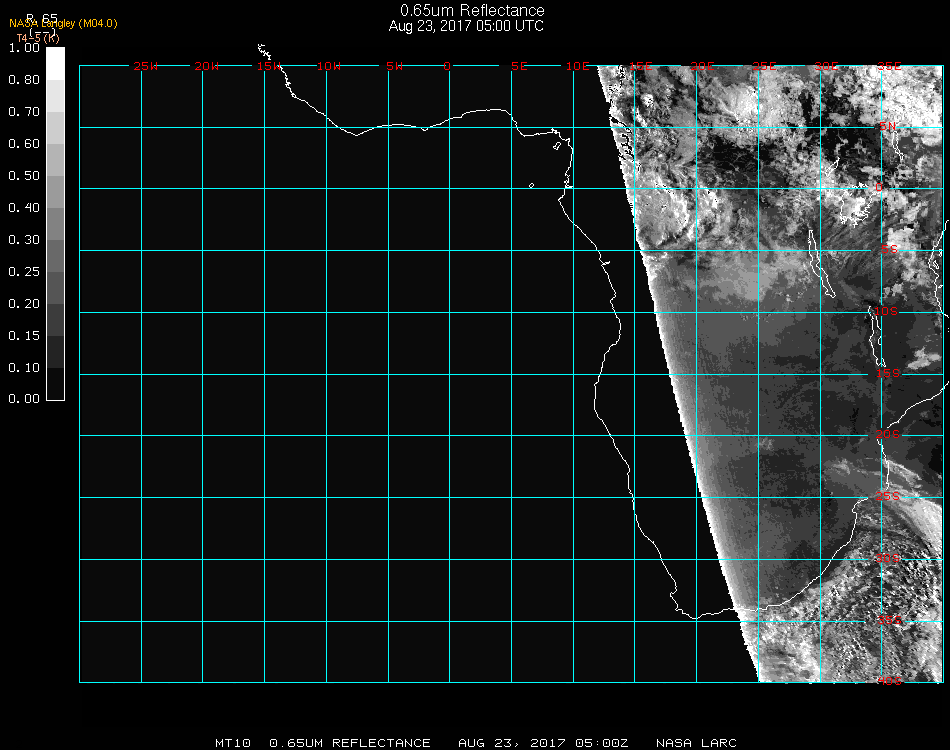Click the "5N" latitude label
The image size is (950, 750).
click(x=888, y=126)
